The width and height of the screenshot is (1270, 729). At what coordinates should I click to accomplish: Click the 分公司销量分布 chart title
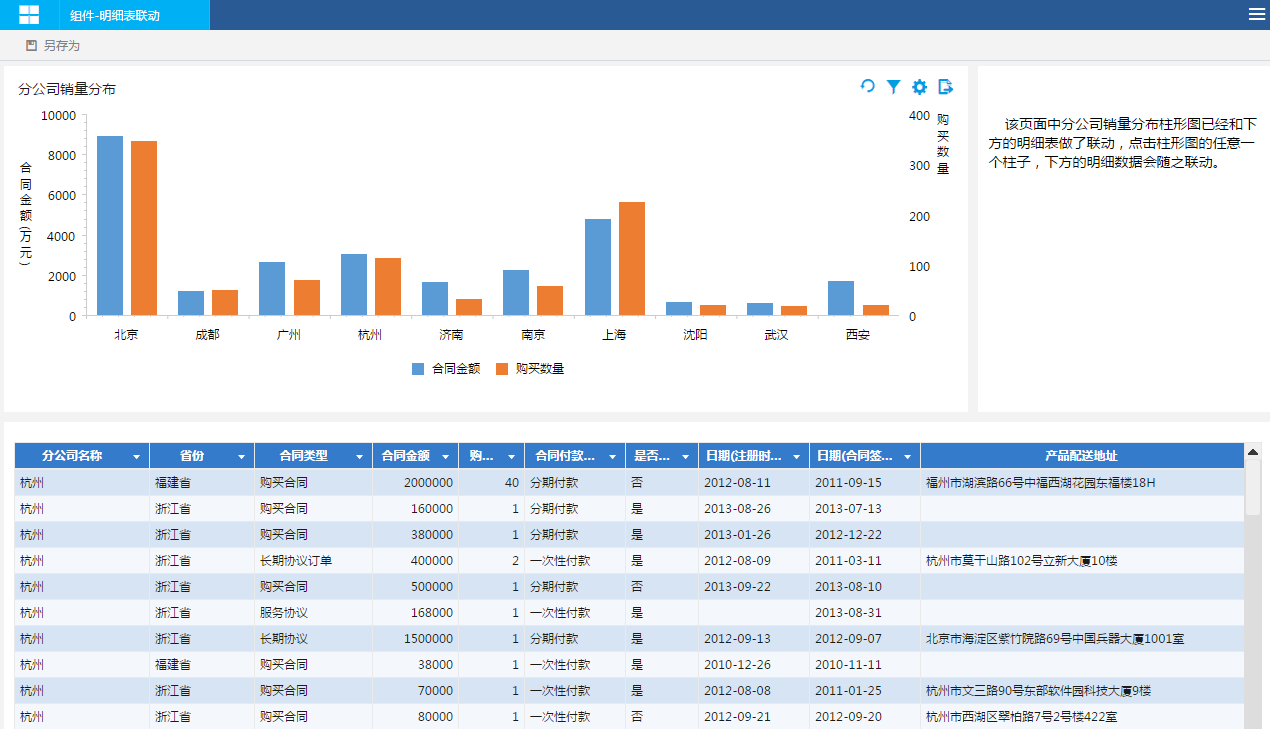pyautogui.click(x=67, y=89)
